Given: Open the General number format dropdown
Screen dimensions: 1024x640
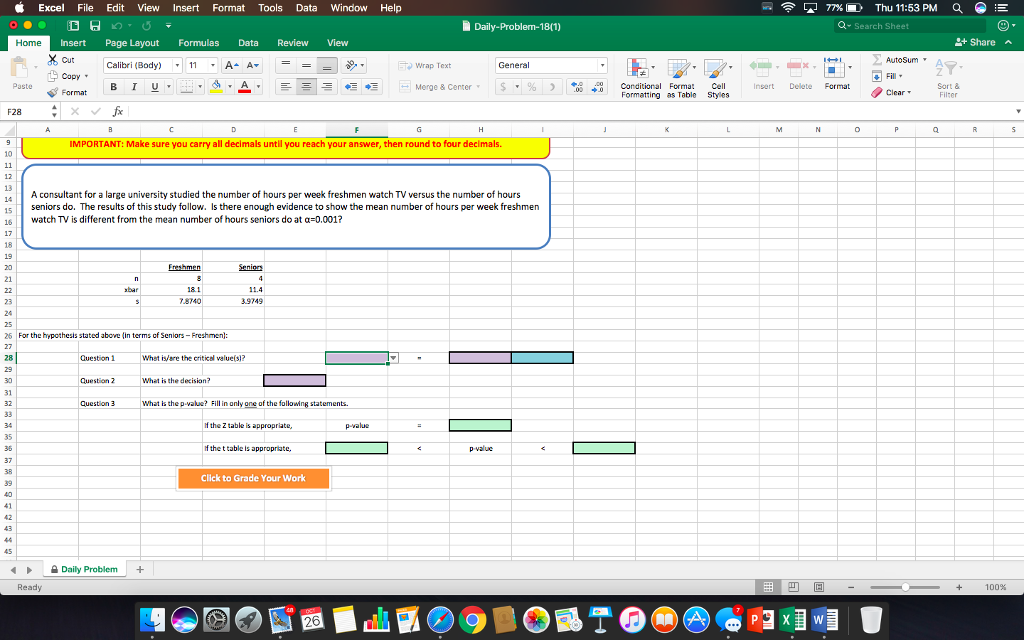Looking at the screenshot, I should (x=600, y=65).
